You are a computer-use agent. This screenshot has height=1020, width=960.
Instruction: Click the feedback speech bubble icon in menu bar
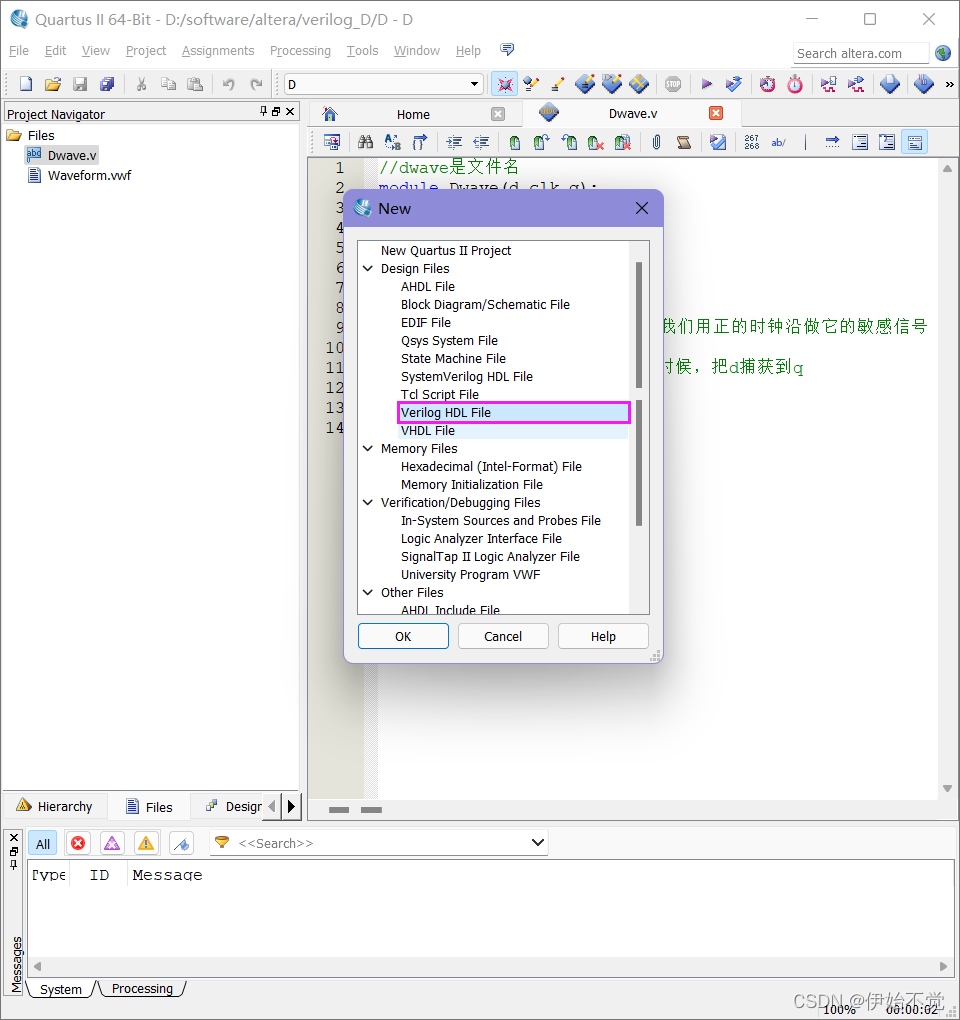tap(507, 49)
